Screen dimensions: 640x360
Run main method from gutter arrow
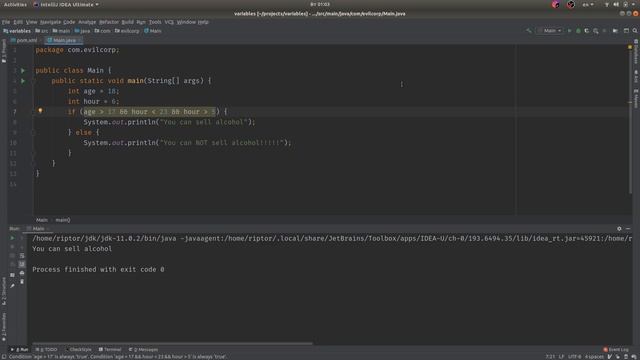[23, 81]
